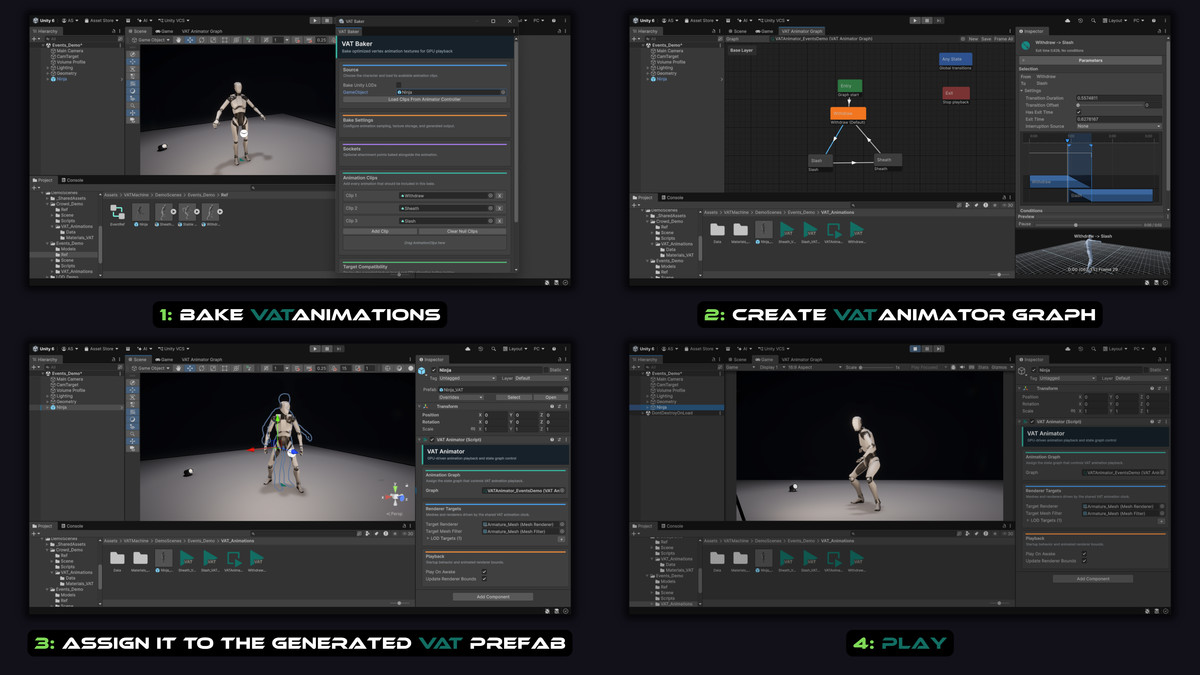
Task: Open the Tag dropdown in step 3 Inspector
Action: (x=467, y=378)
